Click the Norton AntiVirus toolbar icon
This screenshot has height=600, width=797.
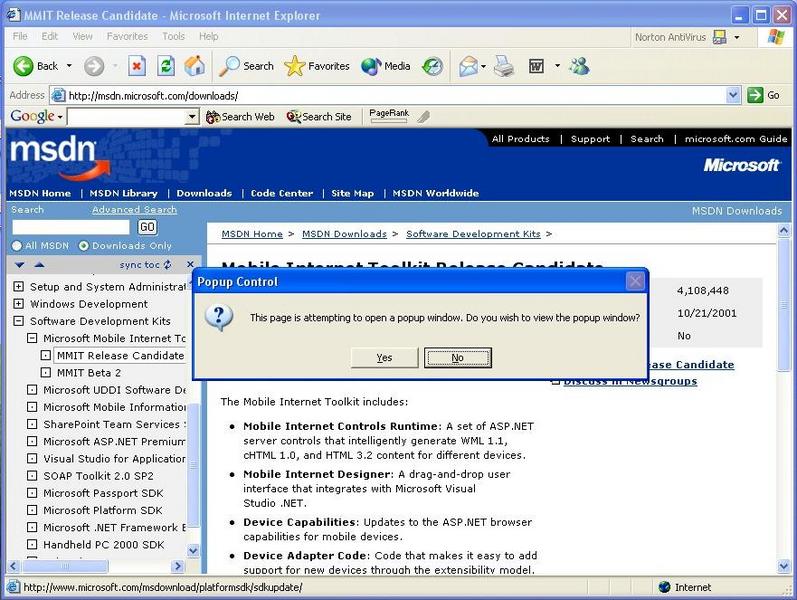click(720, 37)
